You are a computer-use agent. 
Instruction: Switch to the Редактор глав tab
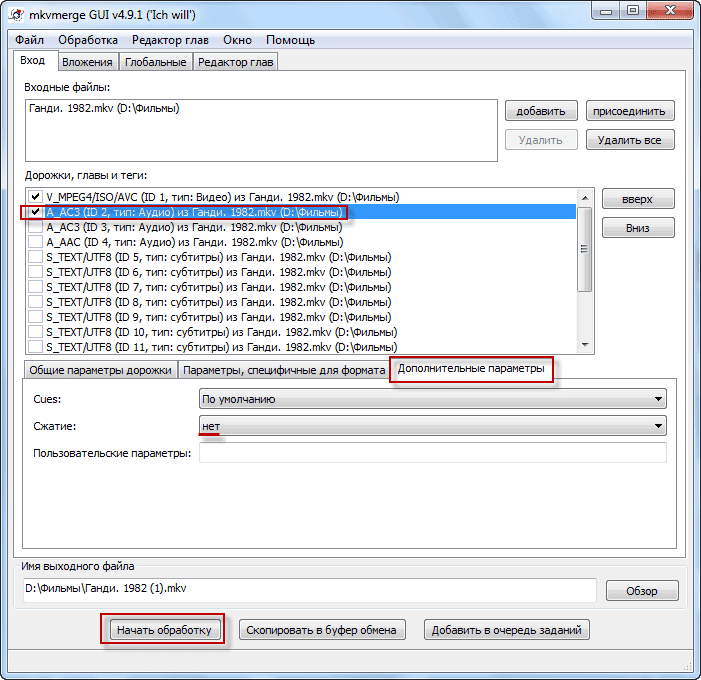coord(236,62)
